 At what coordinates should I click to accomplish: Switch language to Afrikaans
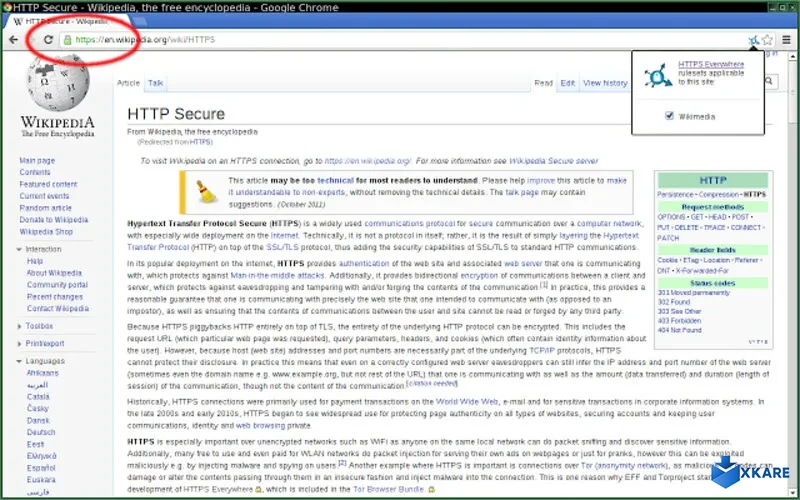(x=42, y=373)
